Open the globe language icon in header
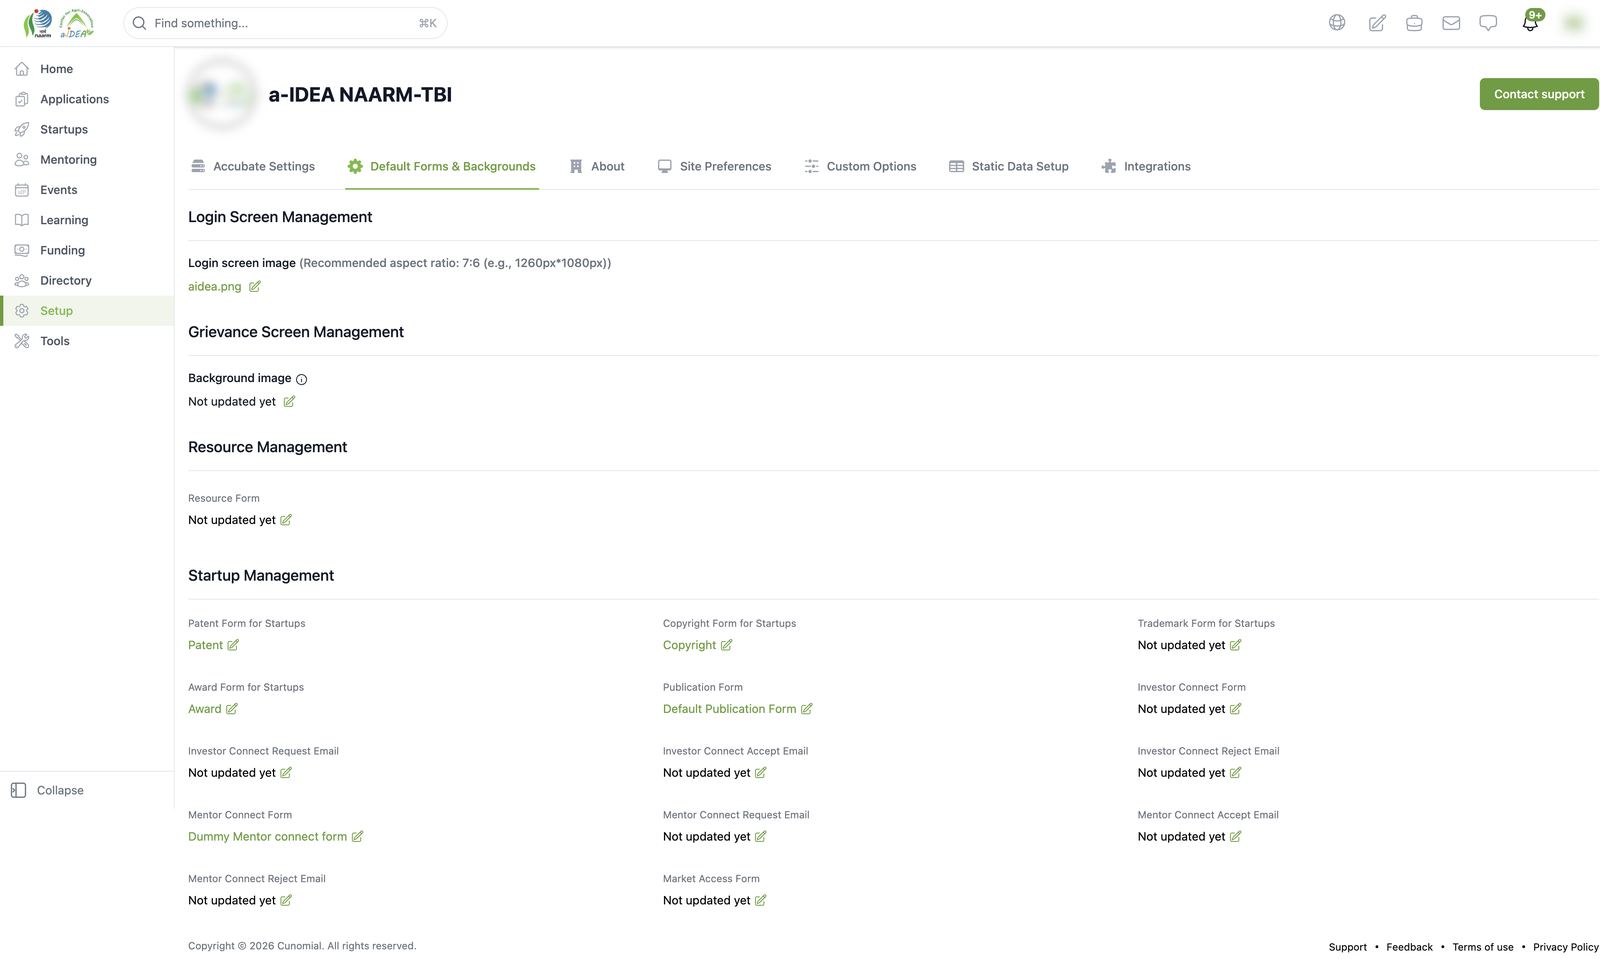This screenshot has height=959, width=1600. point(1337,23)
